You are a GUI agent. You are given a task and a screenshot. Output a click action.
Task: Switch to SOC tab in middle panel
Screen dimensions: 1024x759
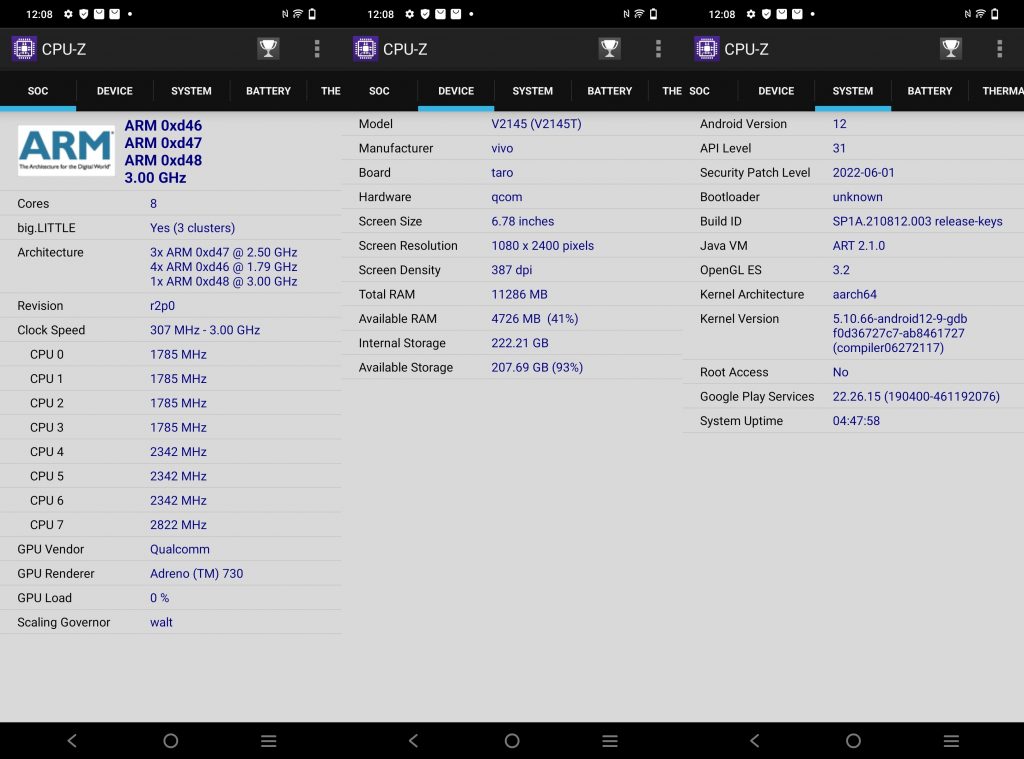pyautogui.click(x=379, y=91)
